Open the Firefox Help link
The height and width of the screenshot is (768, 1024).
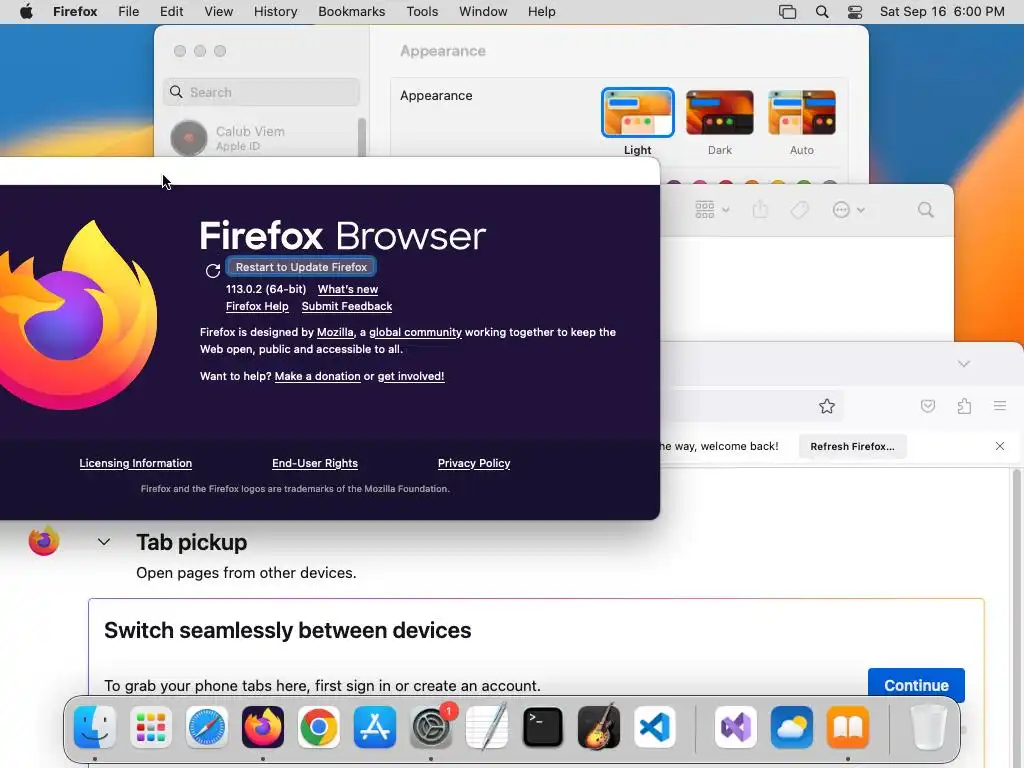tap(257, 306)
